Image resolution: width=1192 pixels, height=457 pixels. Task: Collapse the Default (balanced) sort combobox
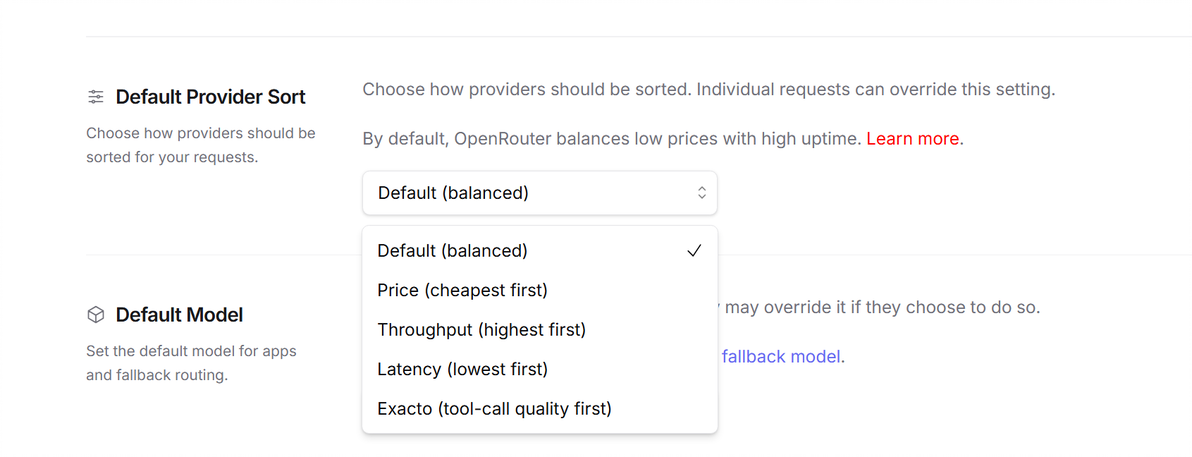[540, 193]
